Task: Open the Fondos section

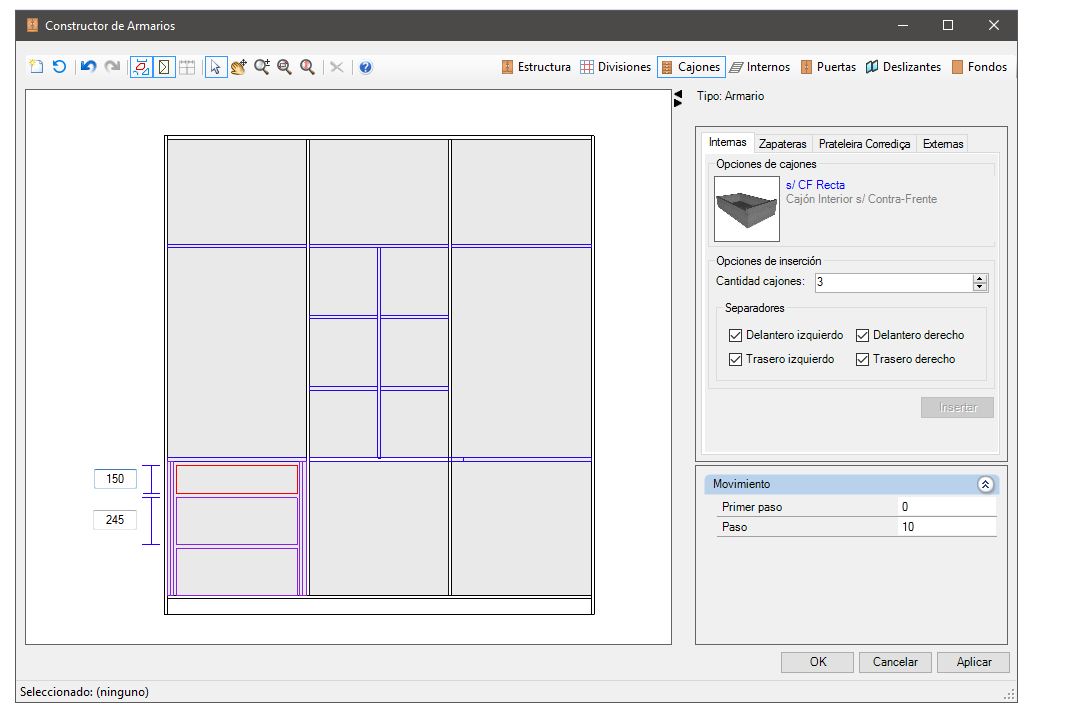Action: coord(979,67)
